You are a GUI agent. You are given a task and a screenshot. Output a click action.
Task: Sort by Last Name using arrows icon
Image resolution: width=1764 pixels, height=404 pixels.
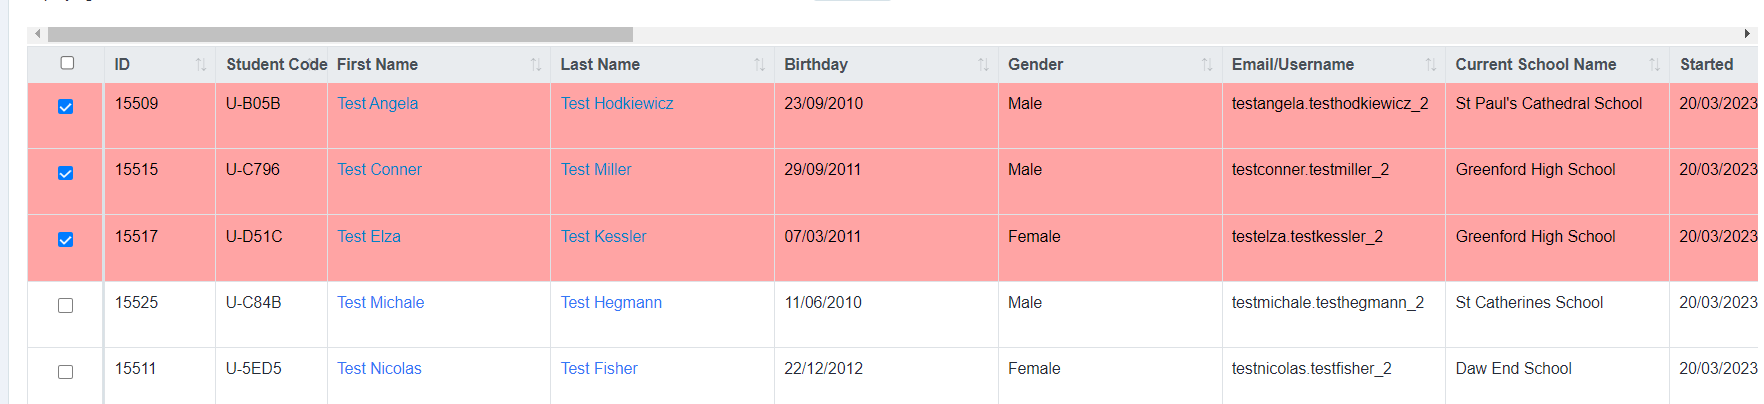(x=760, y=65)
